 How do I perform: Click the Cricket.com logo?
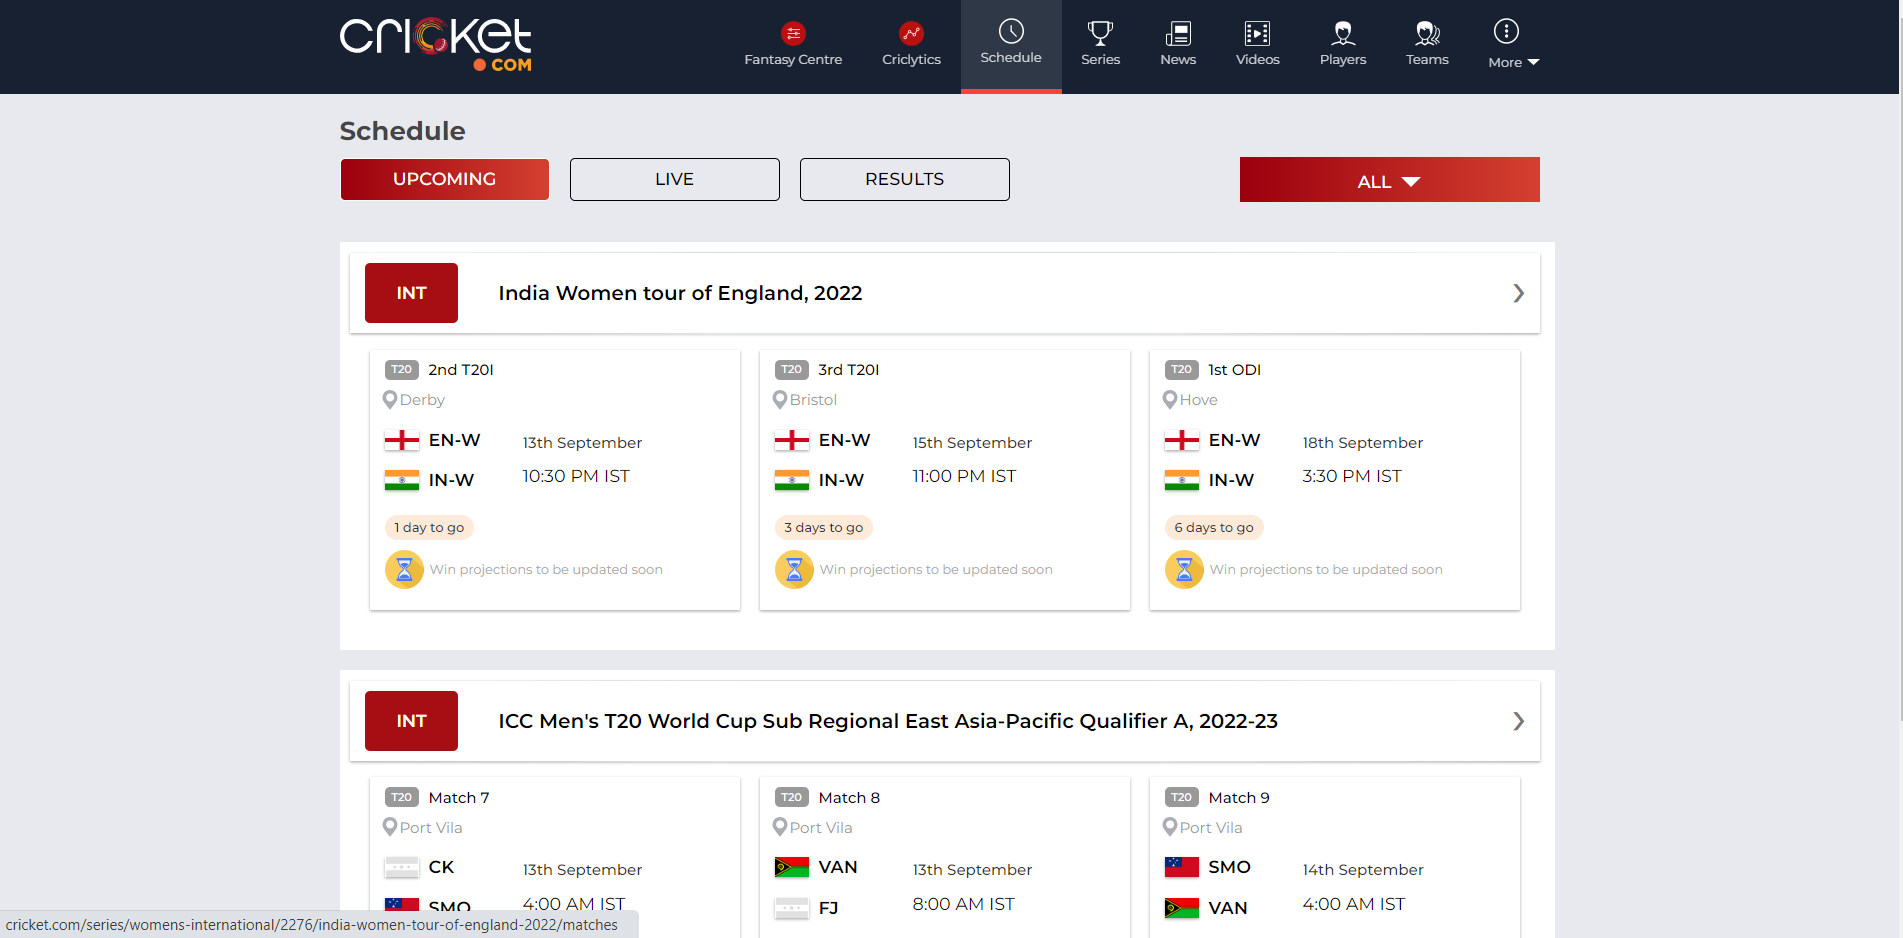point(436,45)
